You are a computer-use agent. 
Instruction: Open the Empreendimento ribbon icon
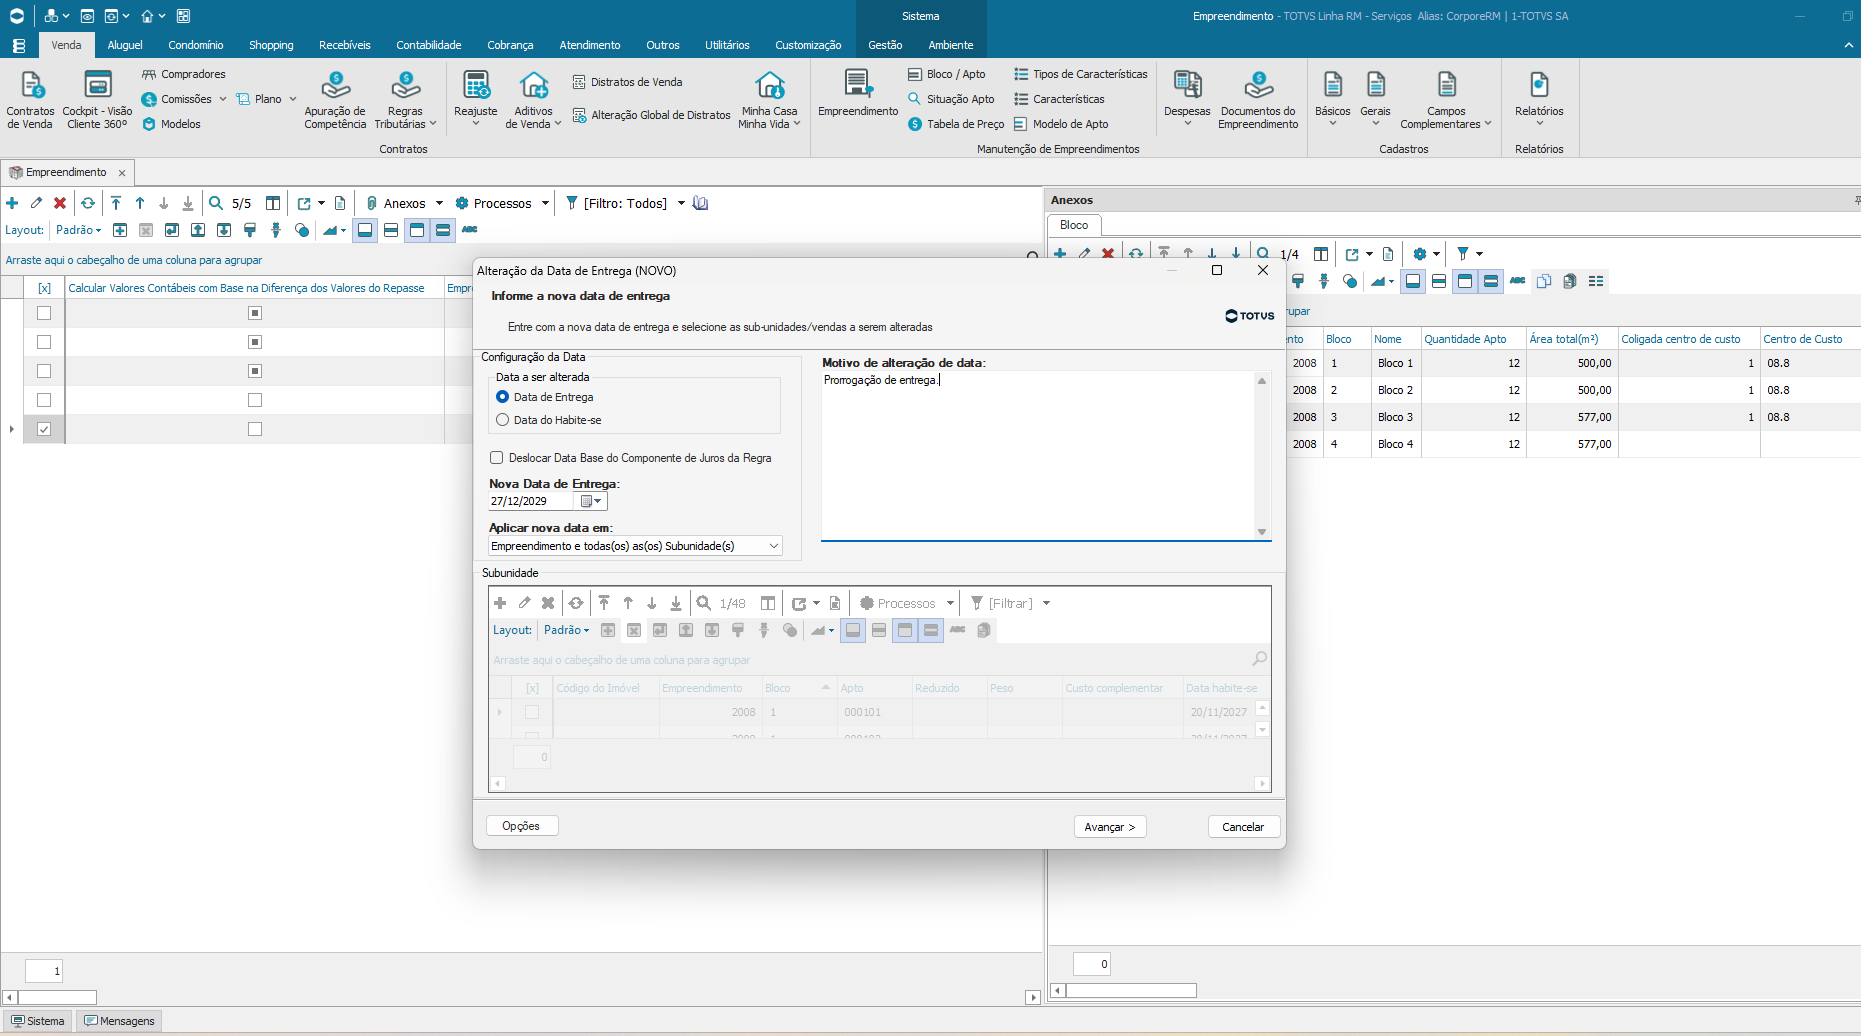click(858, 94)
